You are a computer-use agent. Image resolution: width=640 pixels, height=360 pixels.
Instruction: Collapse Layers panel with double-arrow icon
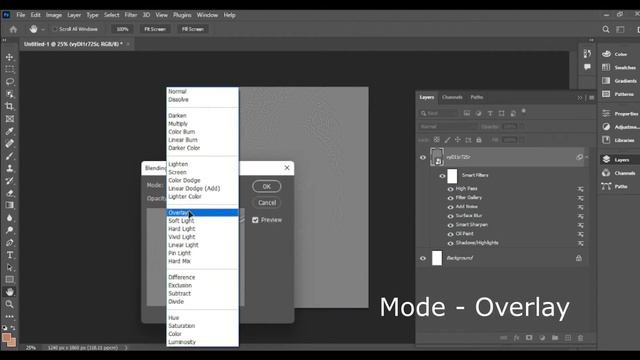click(580, 98)
